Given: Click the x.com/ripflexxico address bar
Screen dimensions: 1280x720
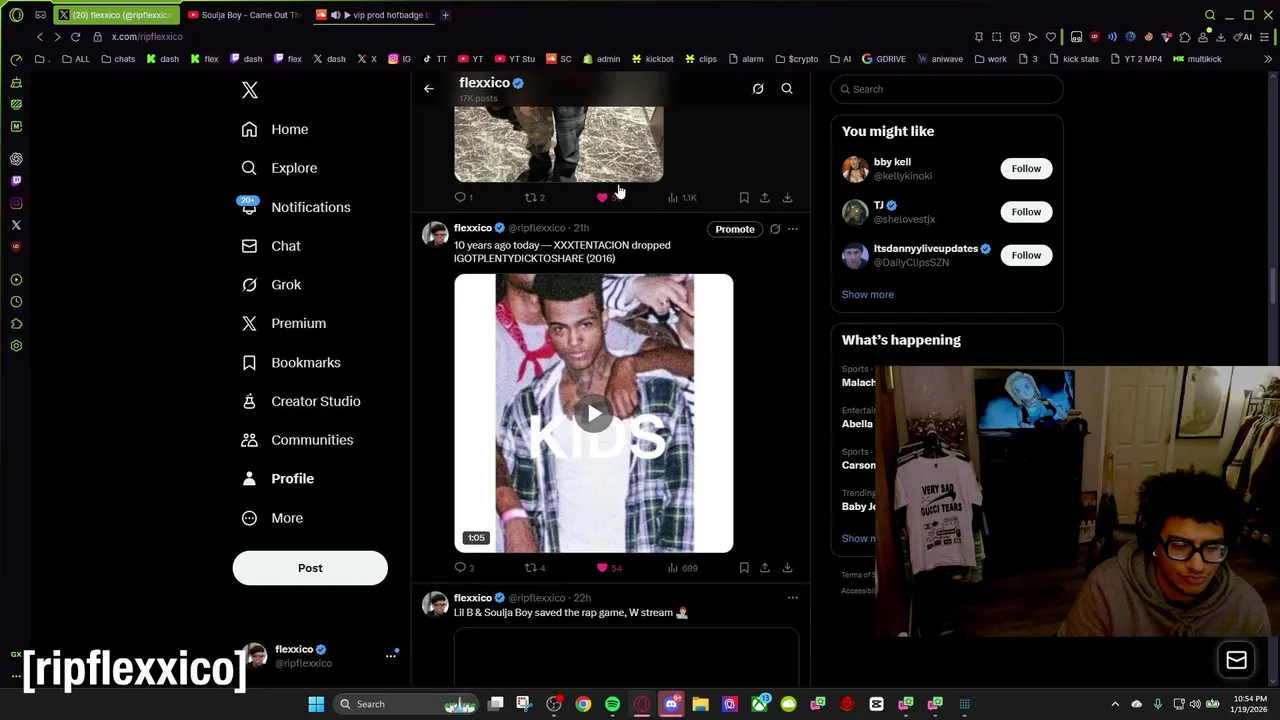Looking at the screenshot, I should [147, 37].
